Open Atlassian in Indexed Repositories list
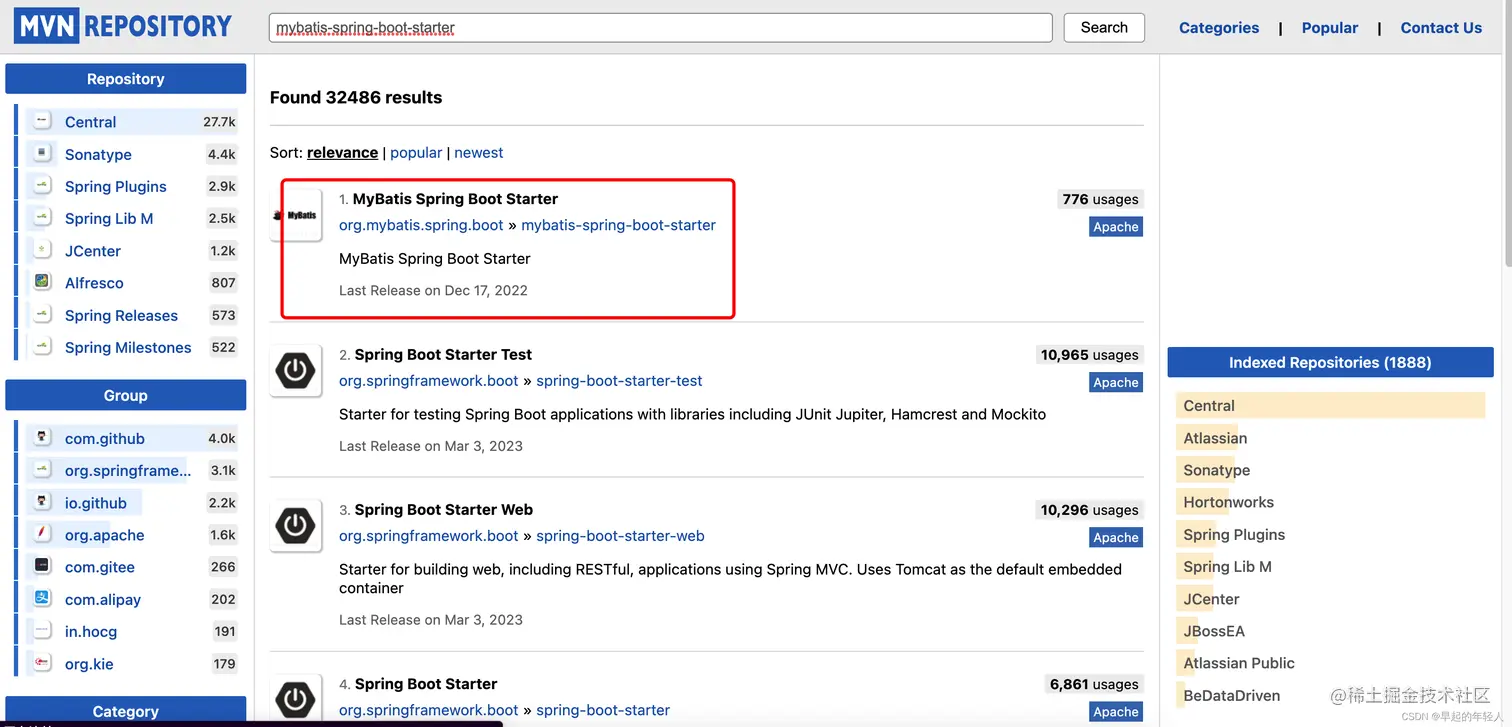 pos(1215,437)
